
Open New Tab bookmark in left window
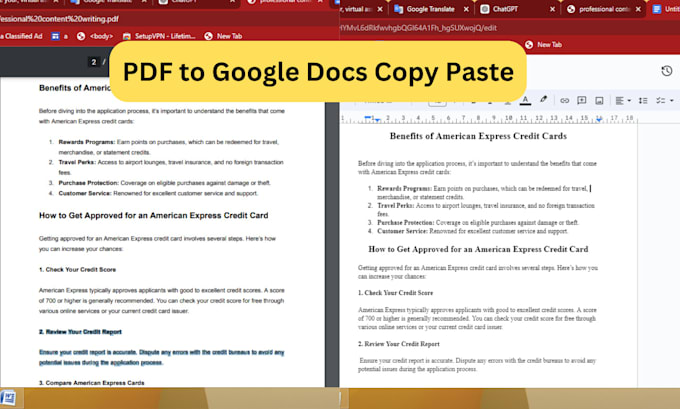223,36
